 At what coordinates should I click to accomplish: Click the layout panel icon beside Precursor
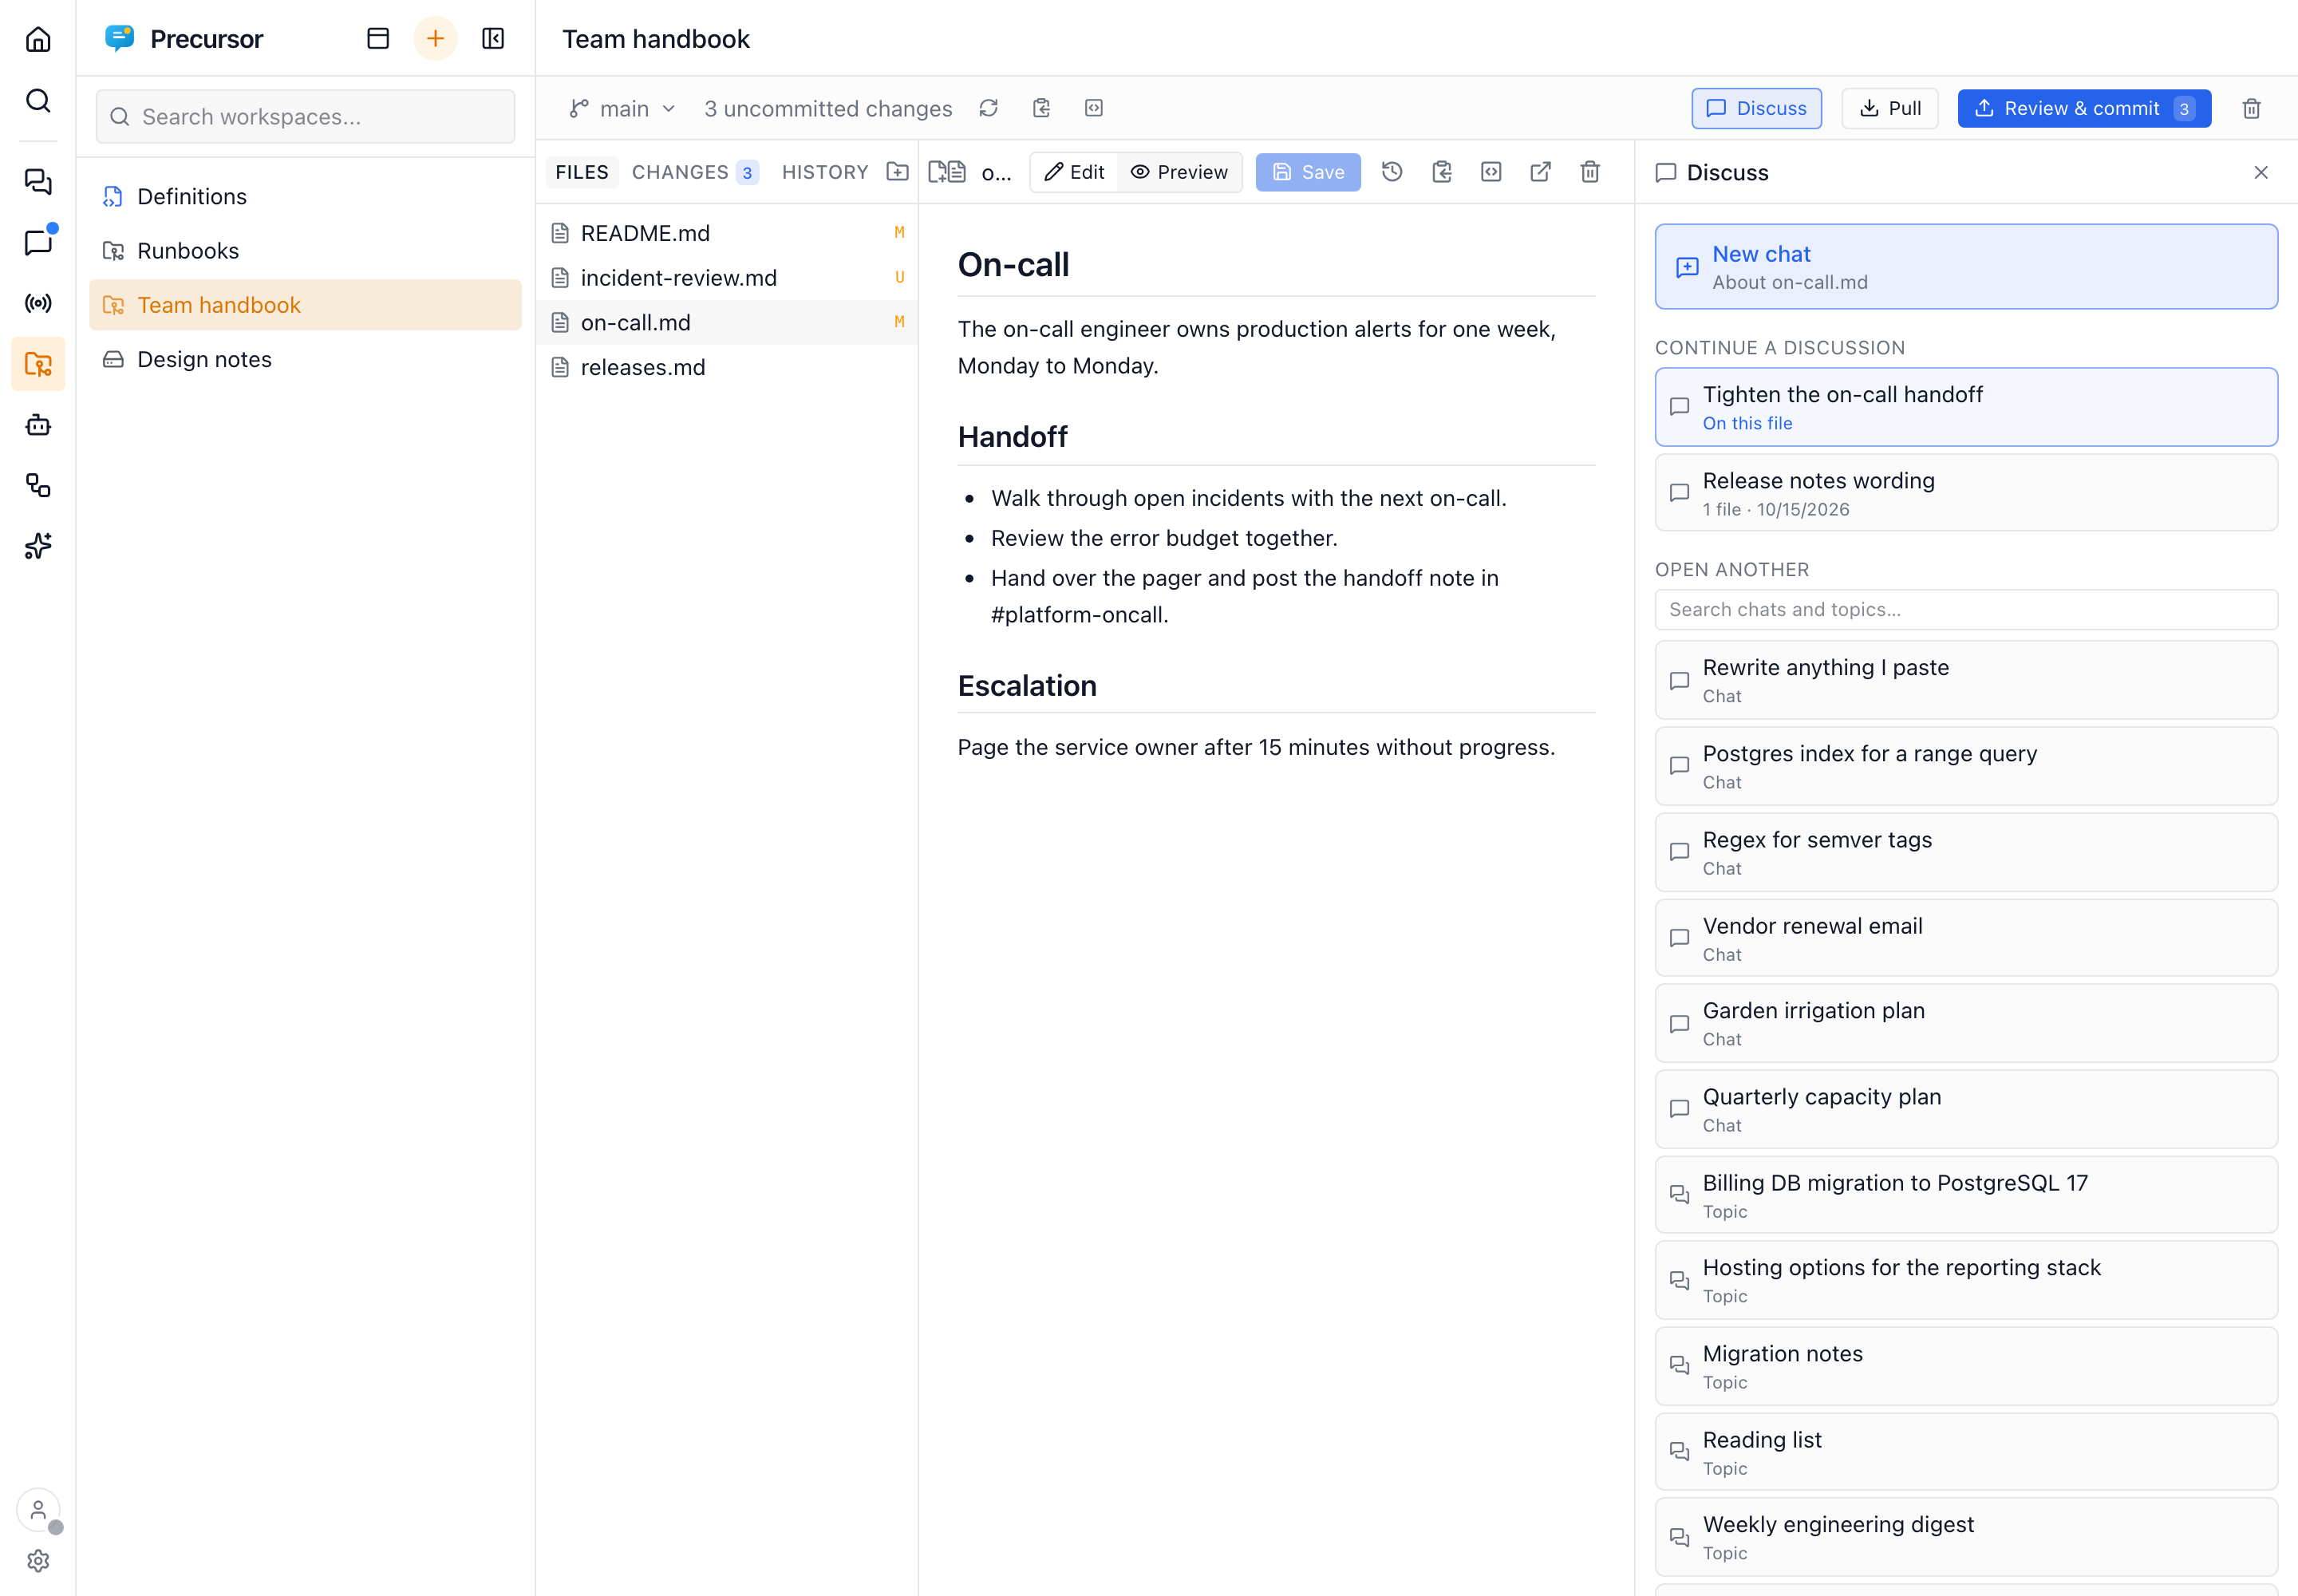[378, 39]
